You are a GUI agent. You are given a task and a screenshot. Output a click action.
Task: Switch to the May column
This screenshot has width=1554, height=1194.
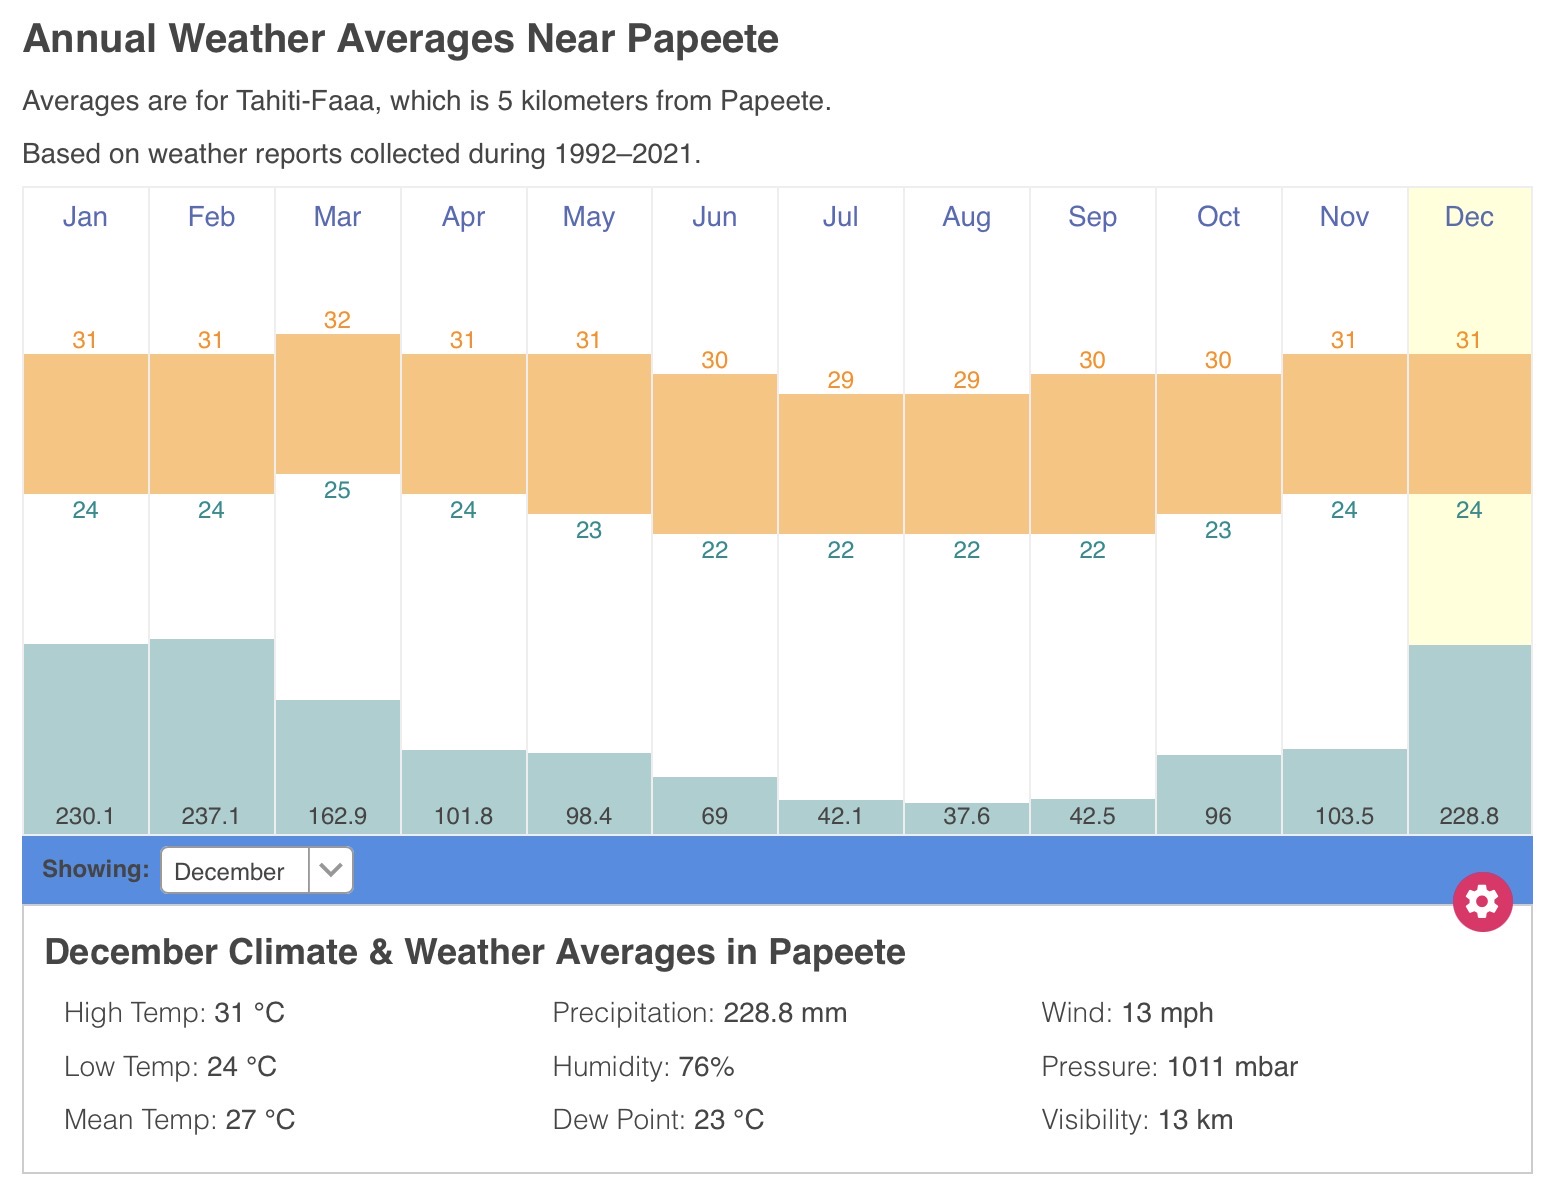click(589, 217)
